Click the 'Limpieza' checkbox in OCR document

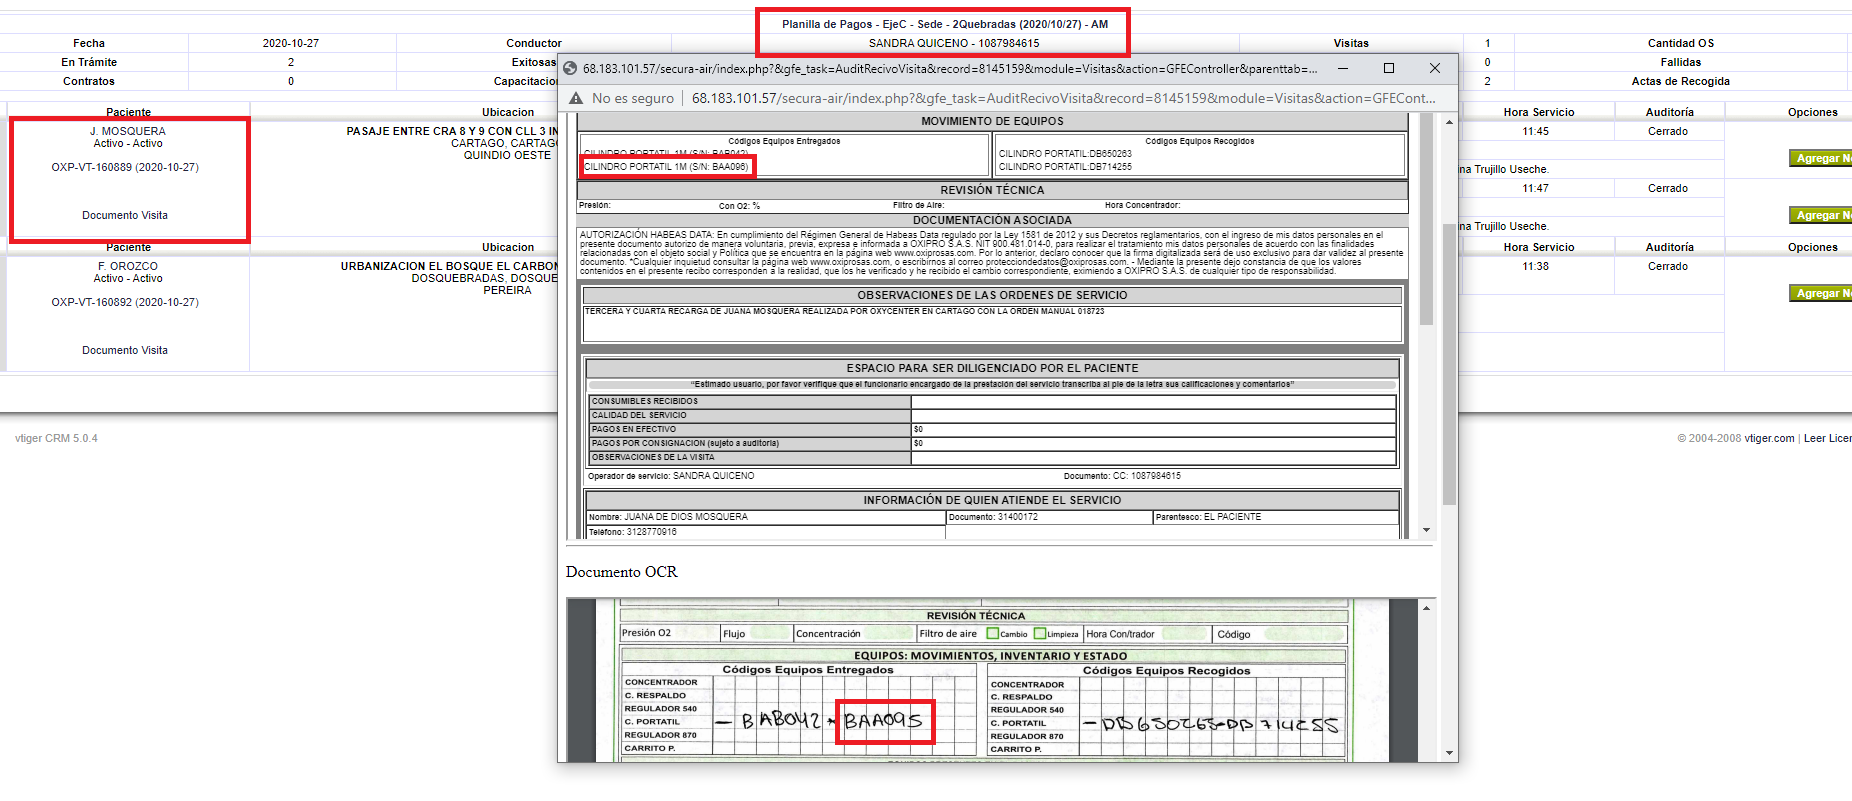point(1040,633)
